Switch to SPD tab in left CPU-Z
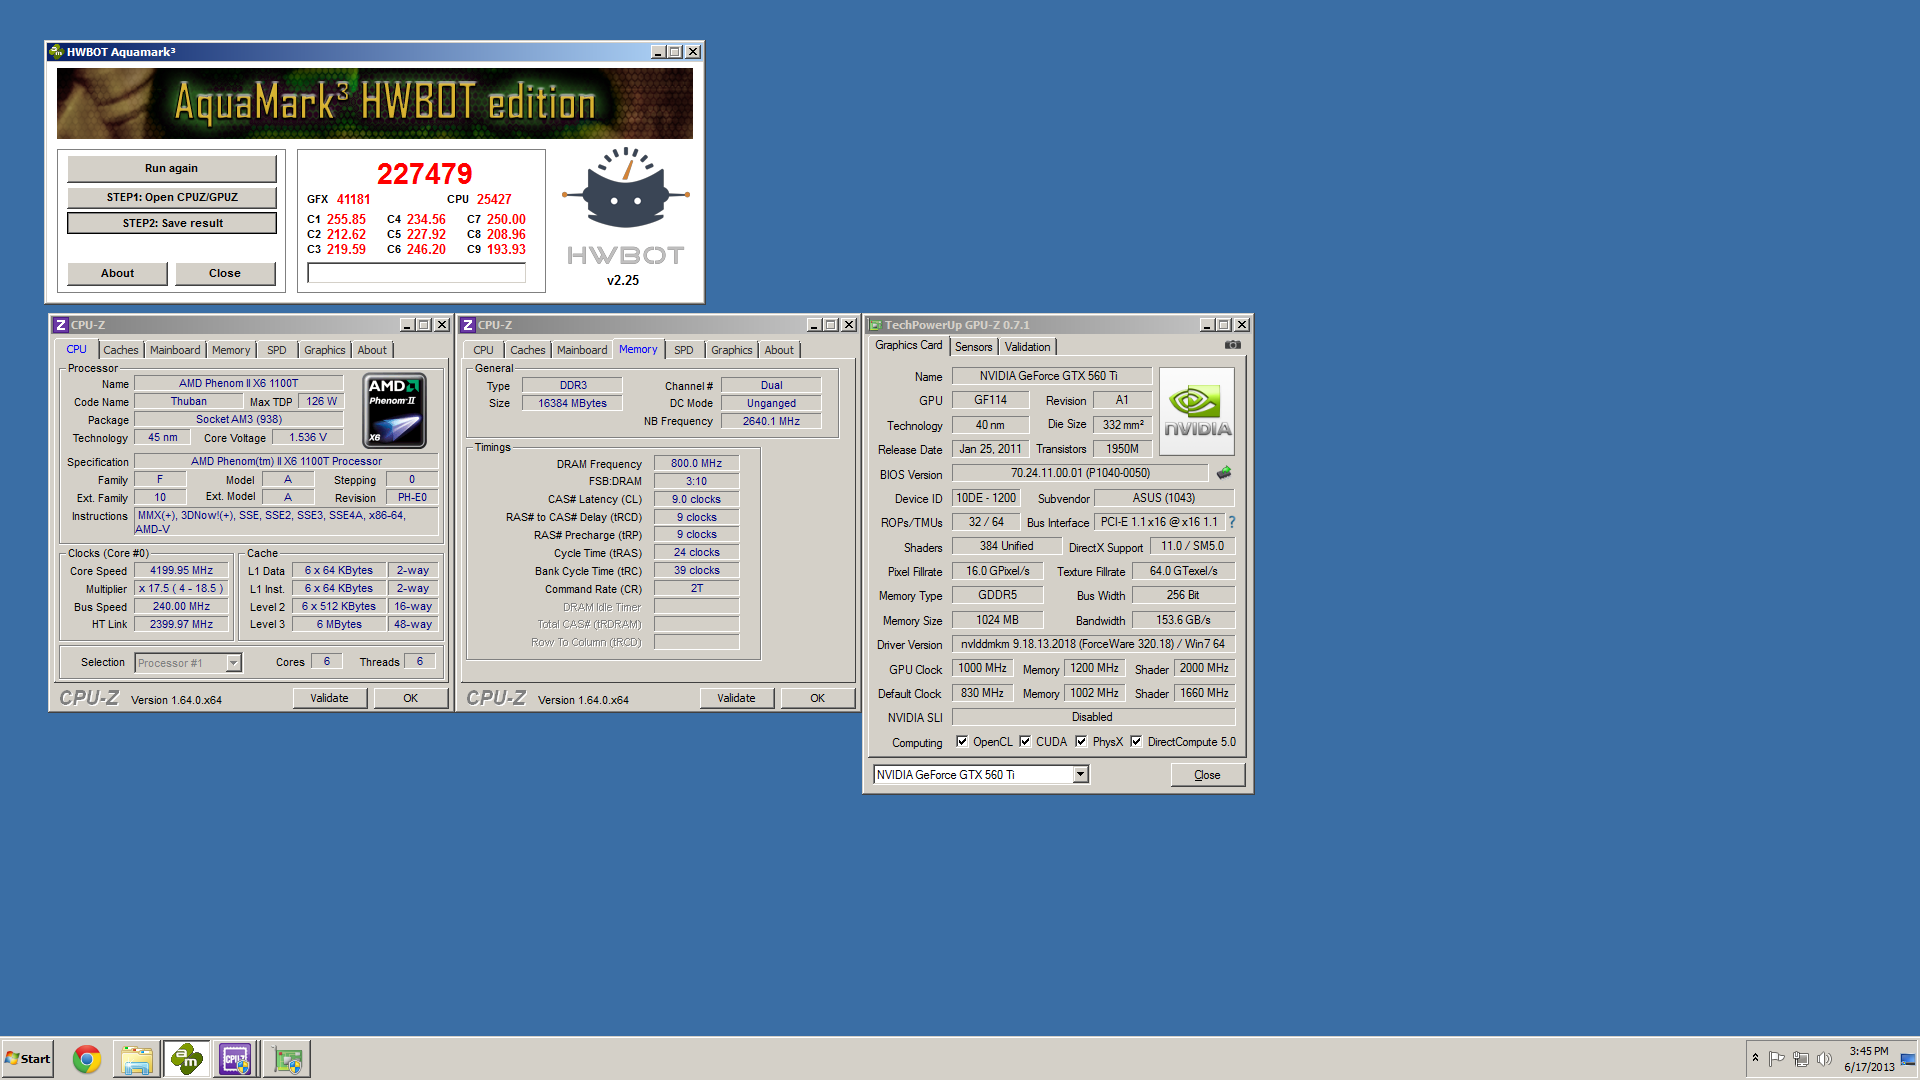 (277, 350)
